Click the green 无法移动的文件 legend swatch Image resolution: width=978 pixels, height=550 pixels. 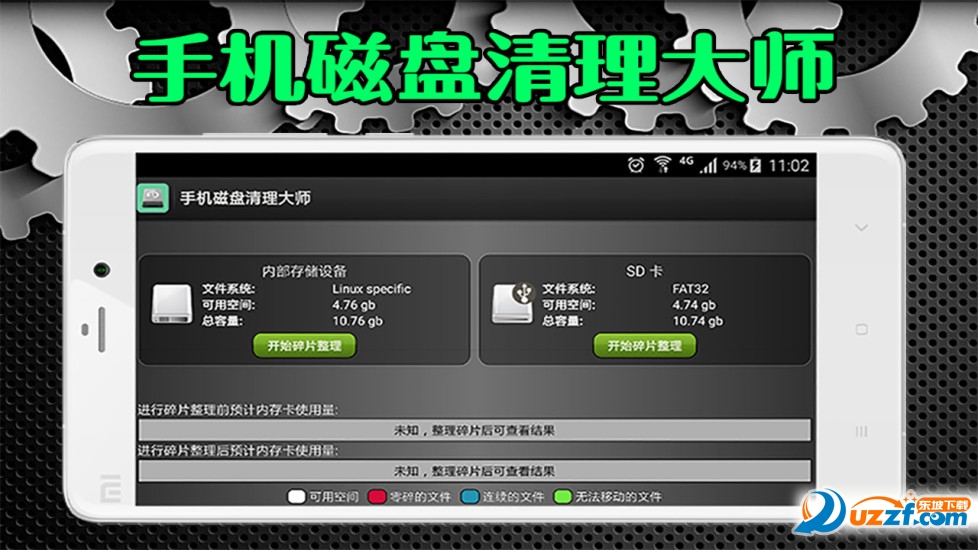coord(563,496)
